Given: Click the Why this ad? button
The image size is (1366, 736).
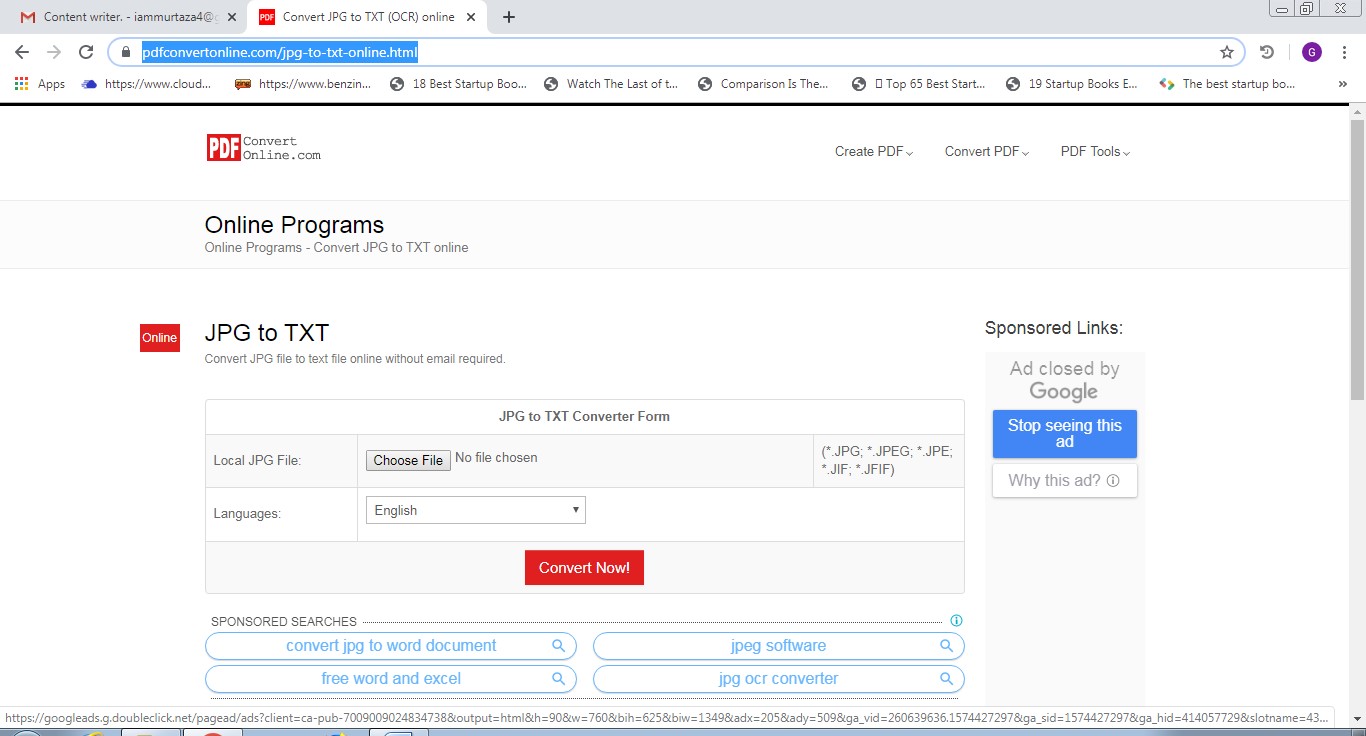Looking at the screenshot, I should pyautogui.click(x=1065, y=481).
